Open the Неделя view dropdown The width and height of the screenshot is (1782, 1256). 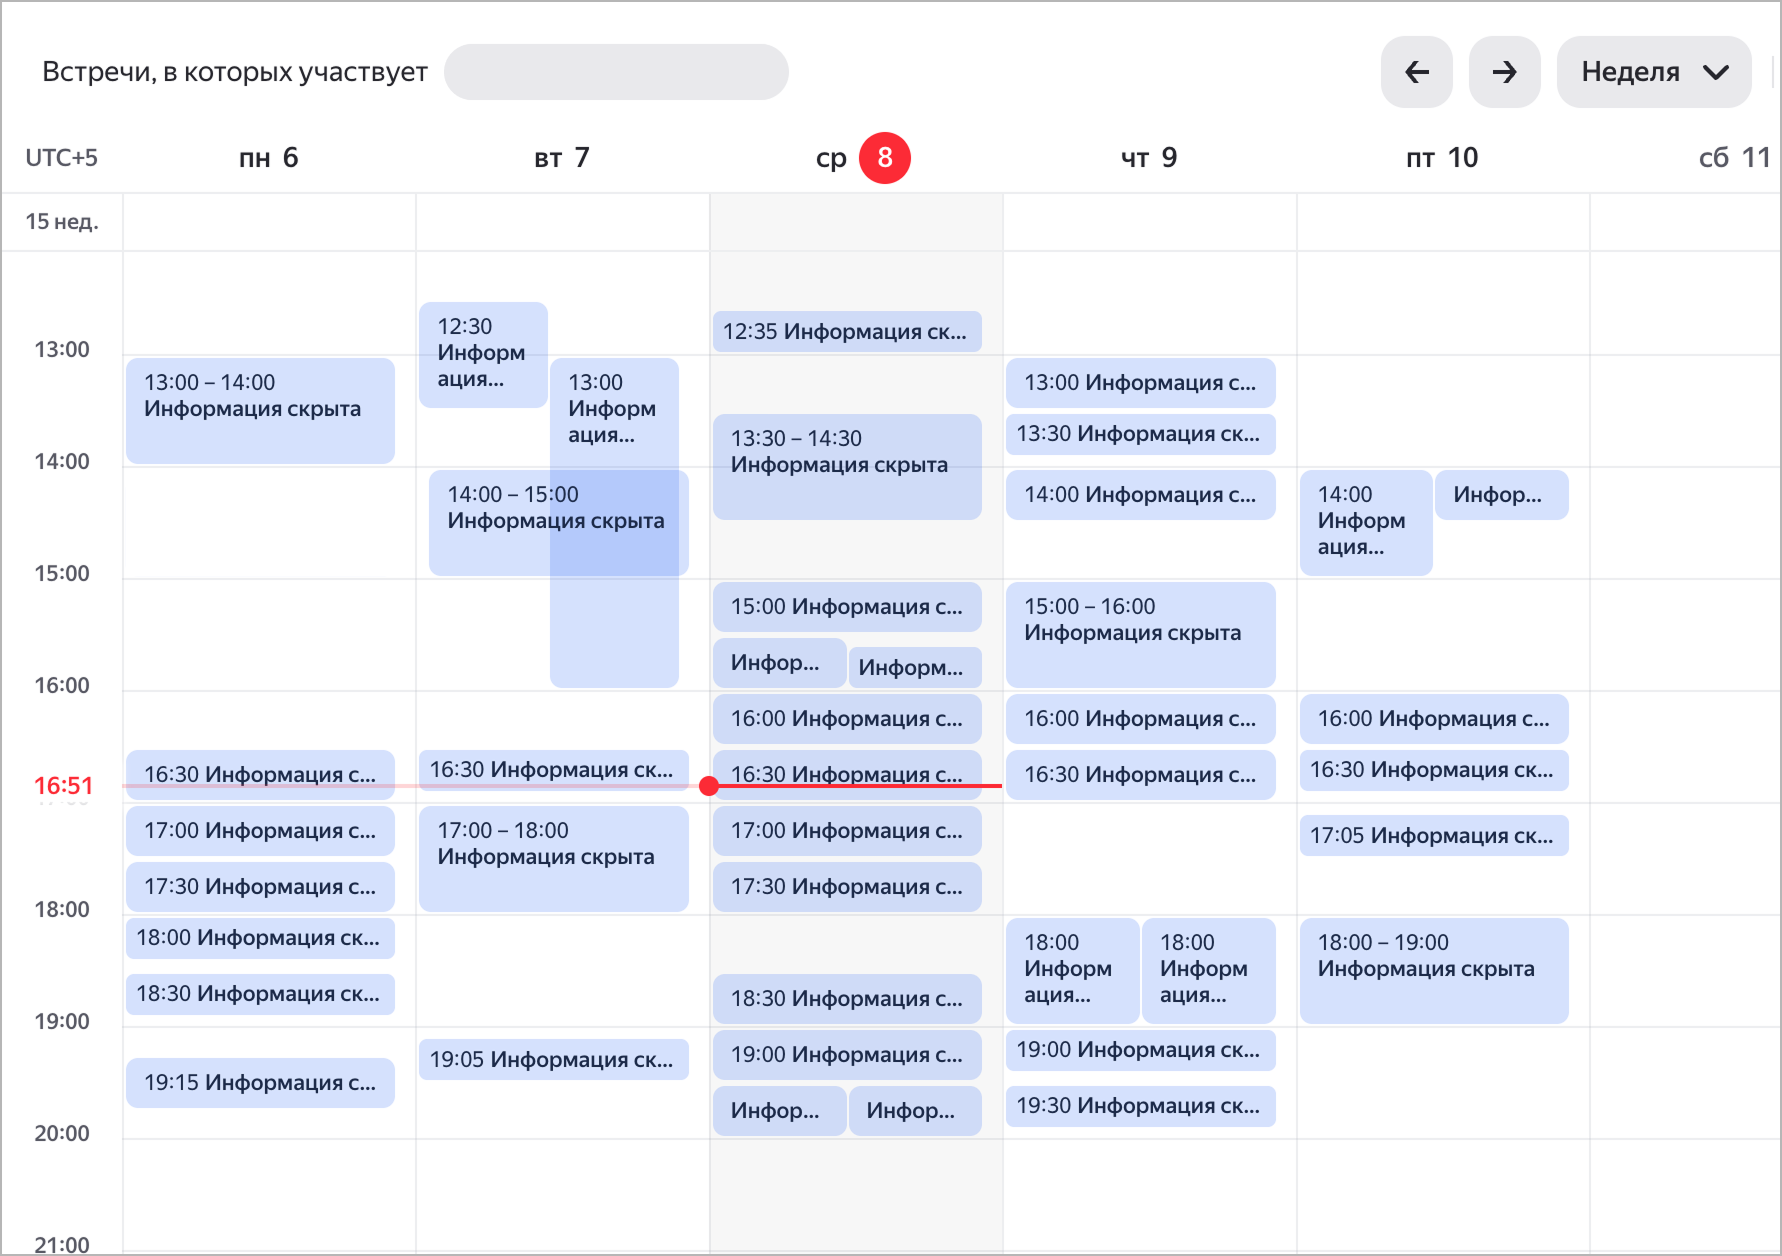point(1654,72)
